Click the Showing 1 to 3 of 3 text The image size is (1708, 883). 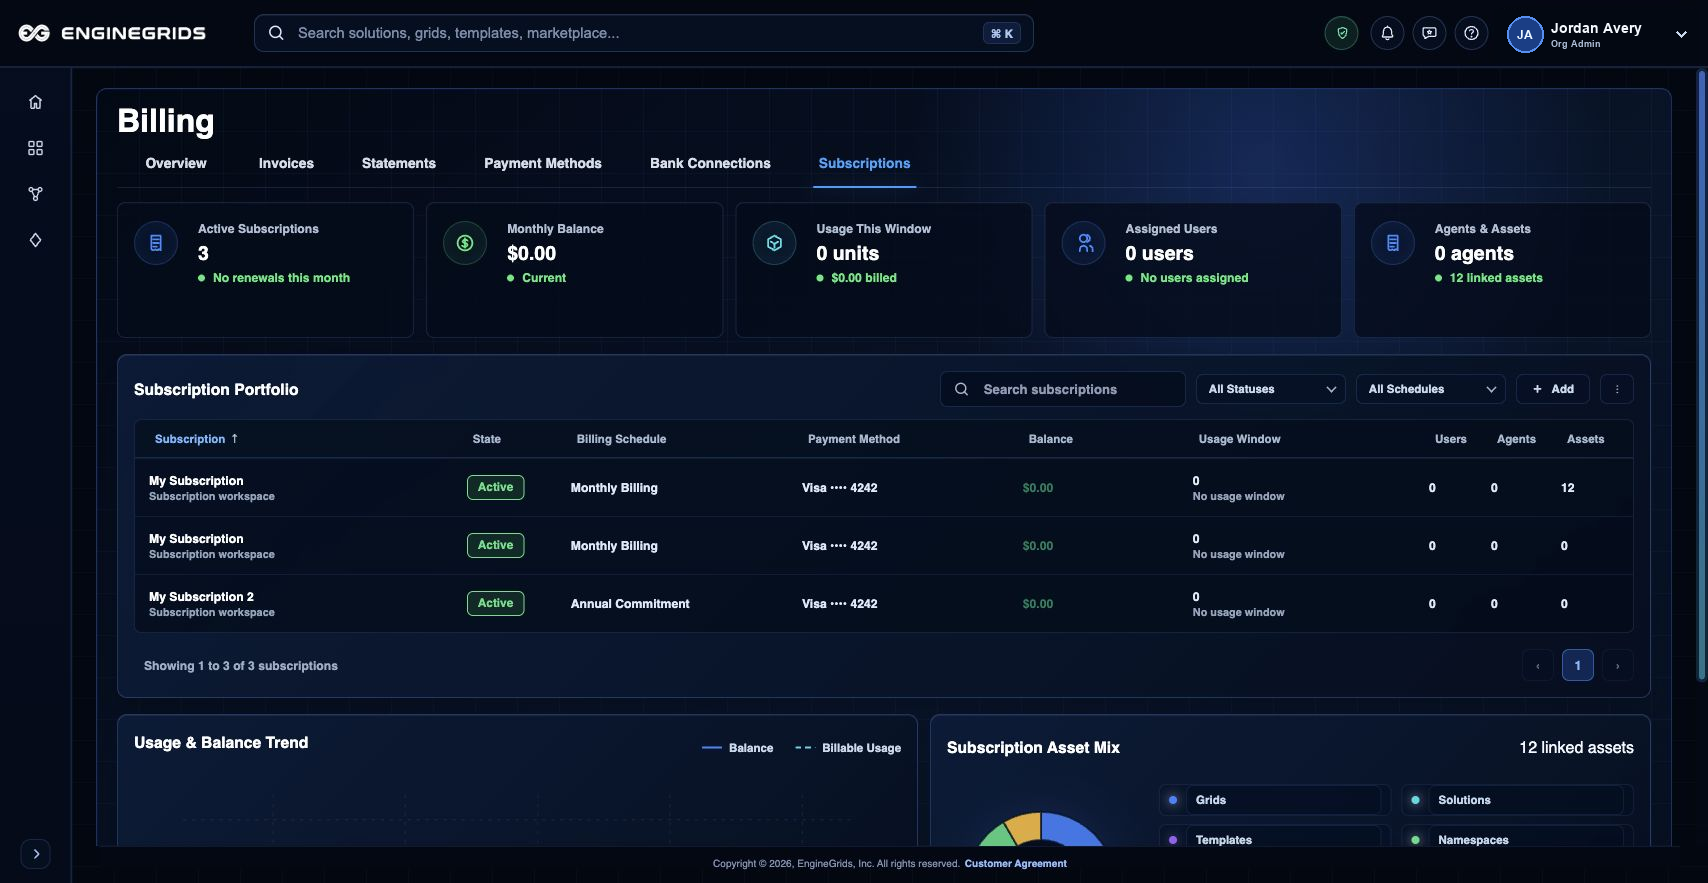tap(241, 666)
